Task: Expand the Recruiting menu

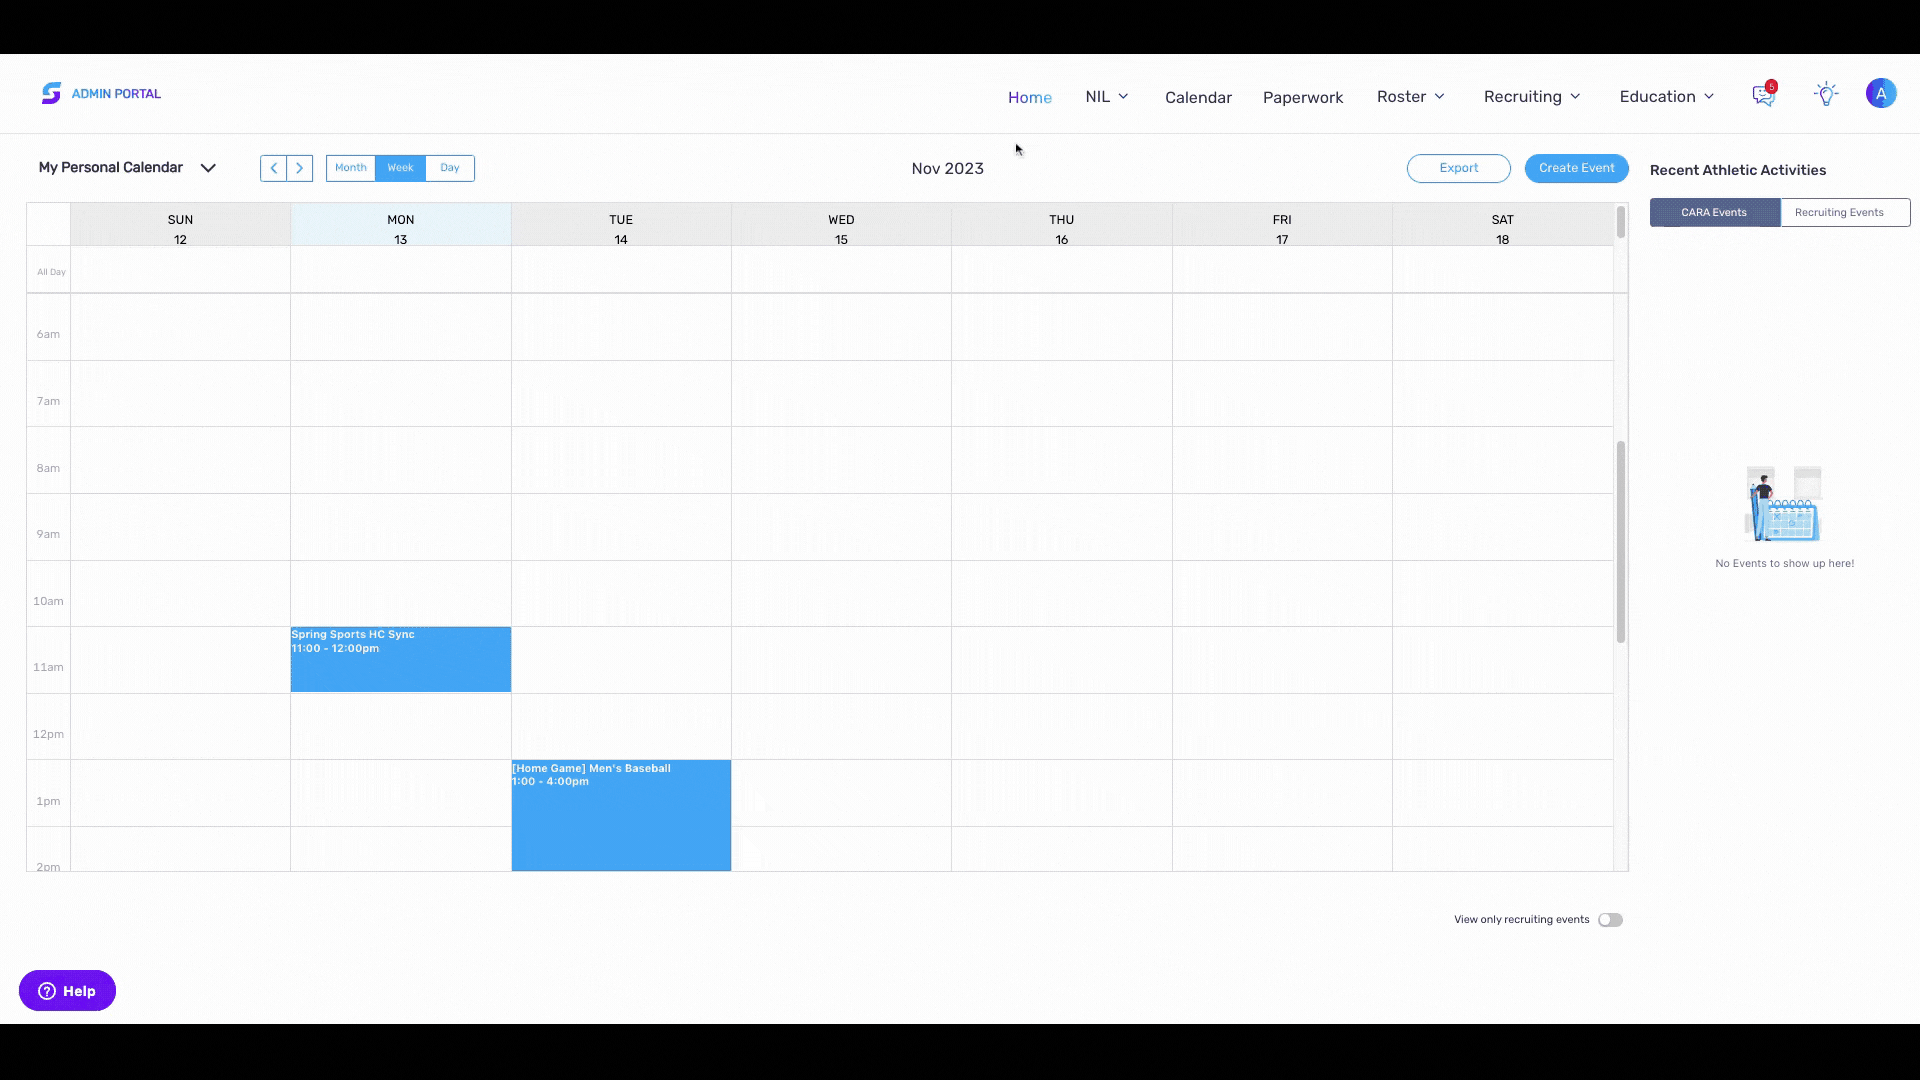Action: pos(1532,97)
